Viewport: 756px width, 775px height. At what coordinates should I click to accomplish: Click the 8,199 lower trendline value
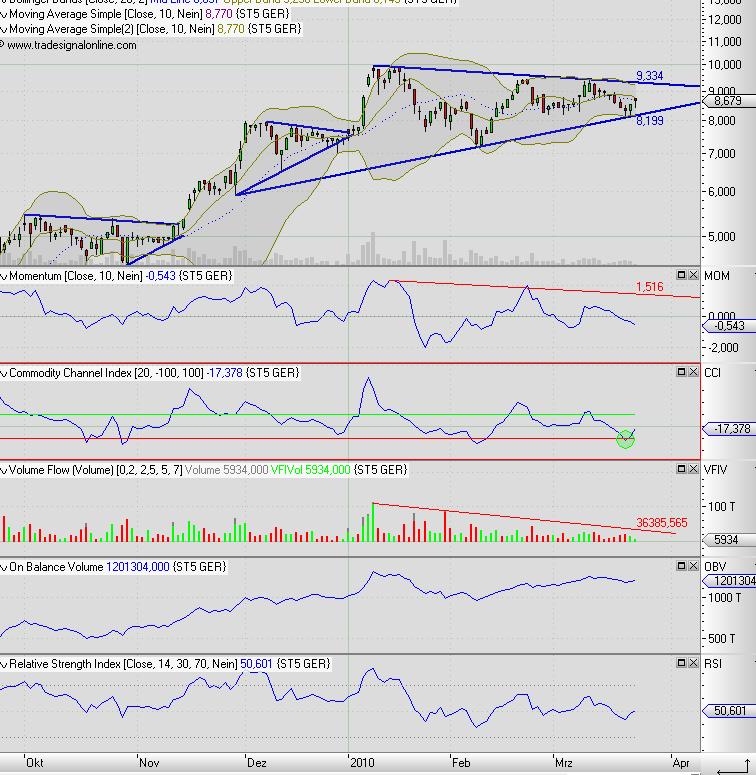(649, 120)
